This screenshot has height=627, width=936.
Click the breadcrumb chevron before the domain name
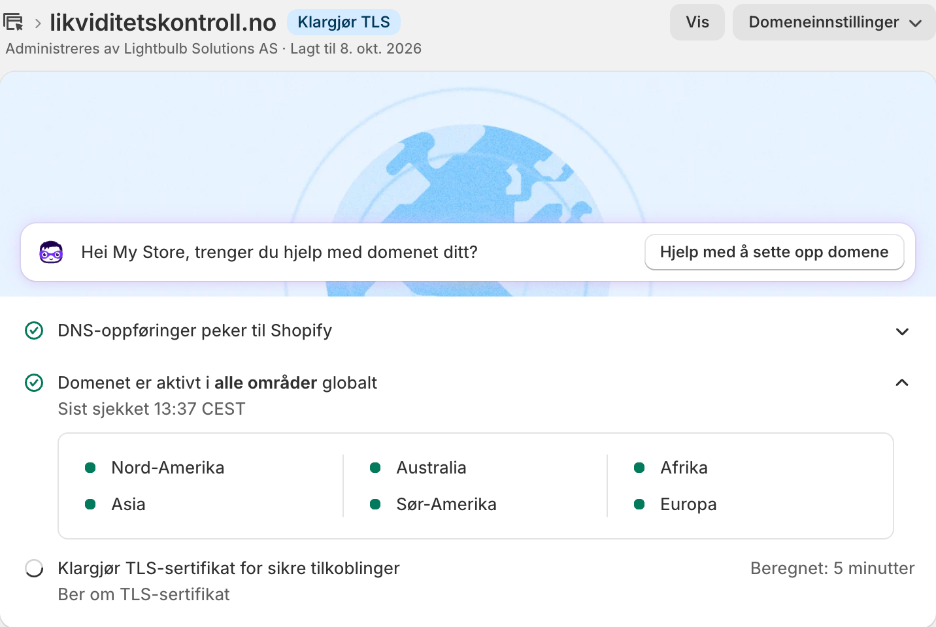[x=38, y=23]
